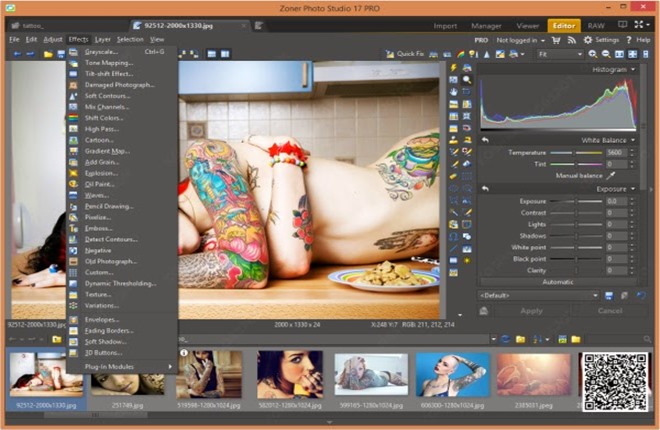Image resolution: width=660 pixels, height=430 pixels.
Task: Switch to the Manager tab
Action: click(486, 26)
